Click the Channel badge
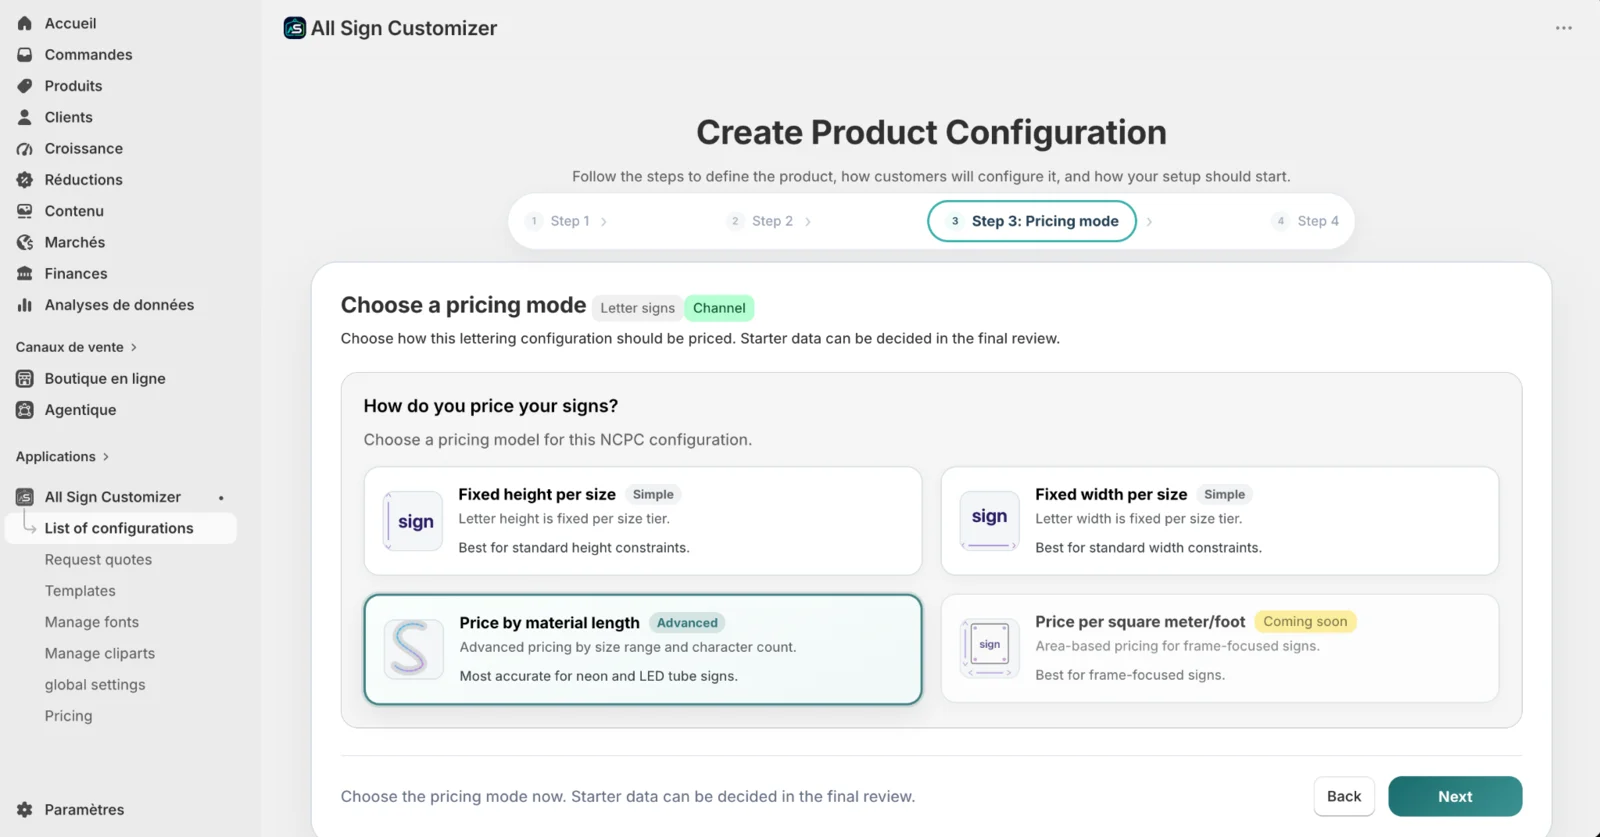The image size is (1600, 837). 719,308
